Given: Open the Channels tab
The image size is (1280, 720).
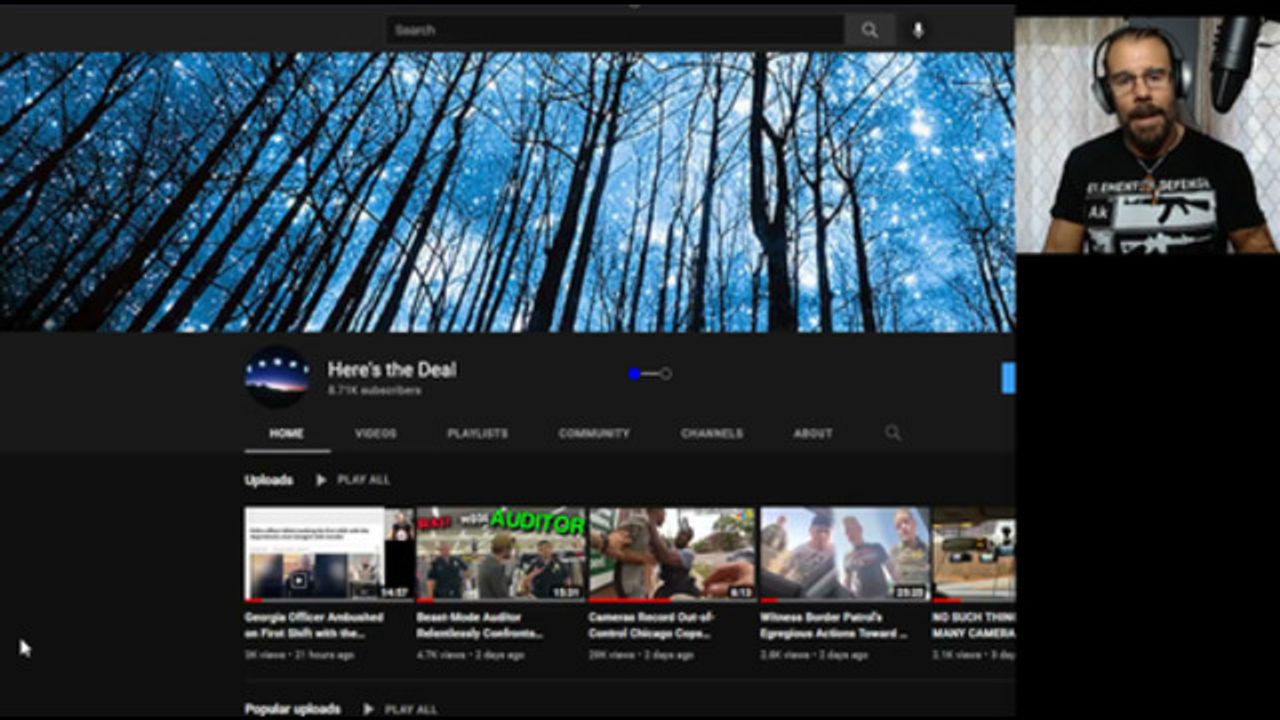Looking at the screenshot, I should point(712,433).
